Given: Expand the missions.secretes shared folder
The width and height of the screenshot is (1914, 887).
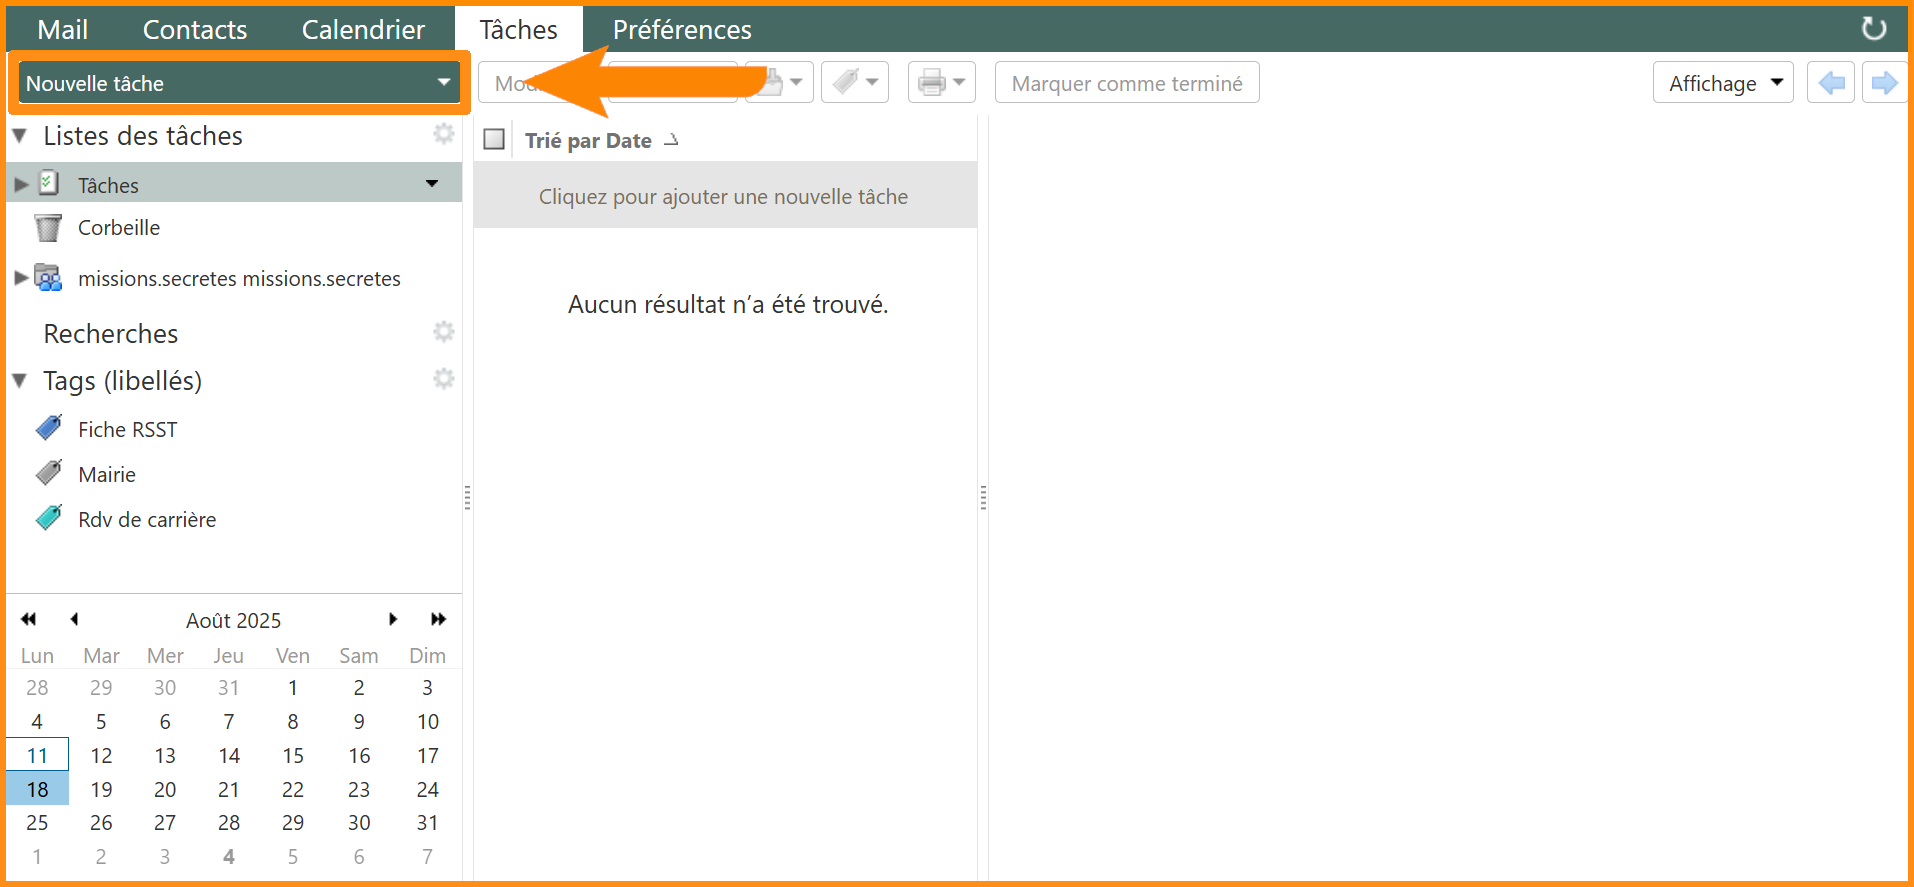Looking at the screenshot, I should [21, 278].
